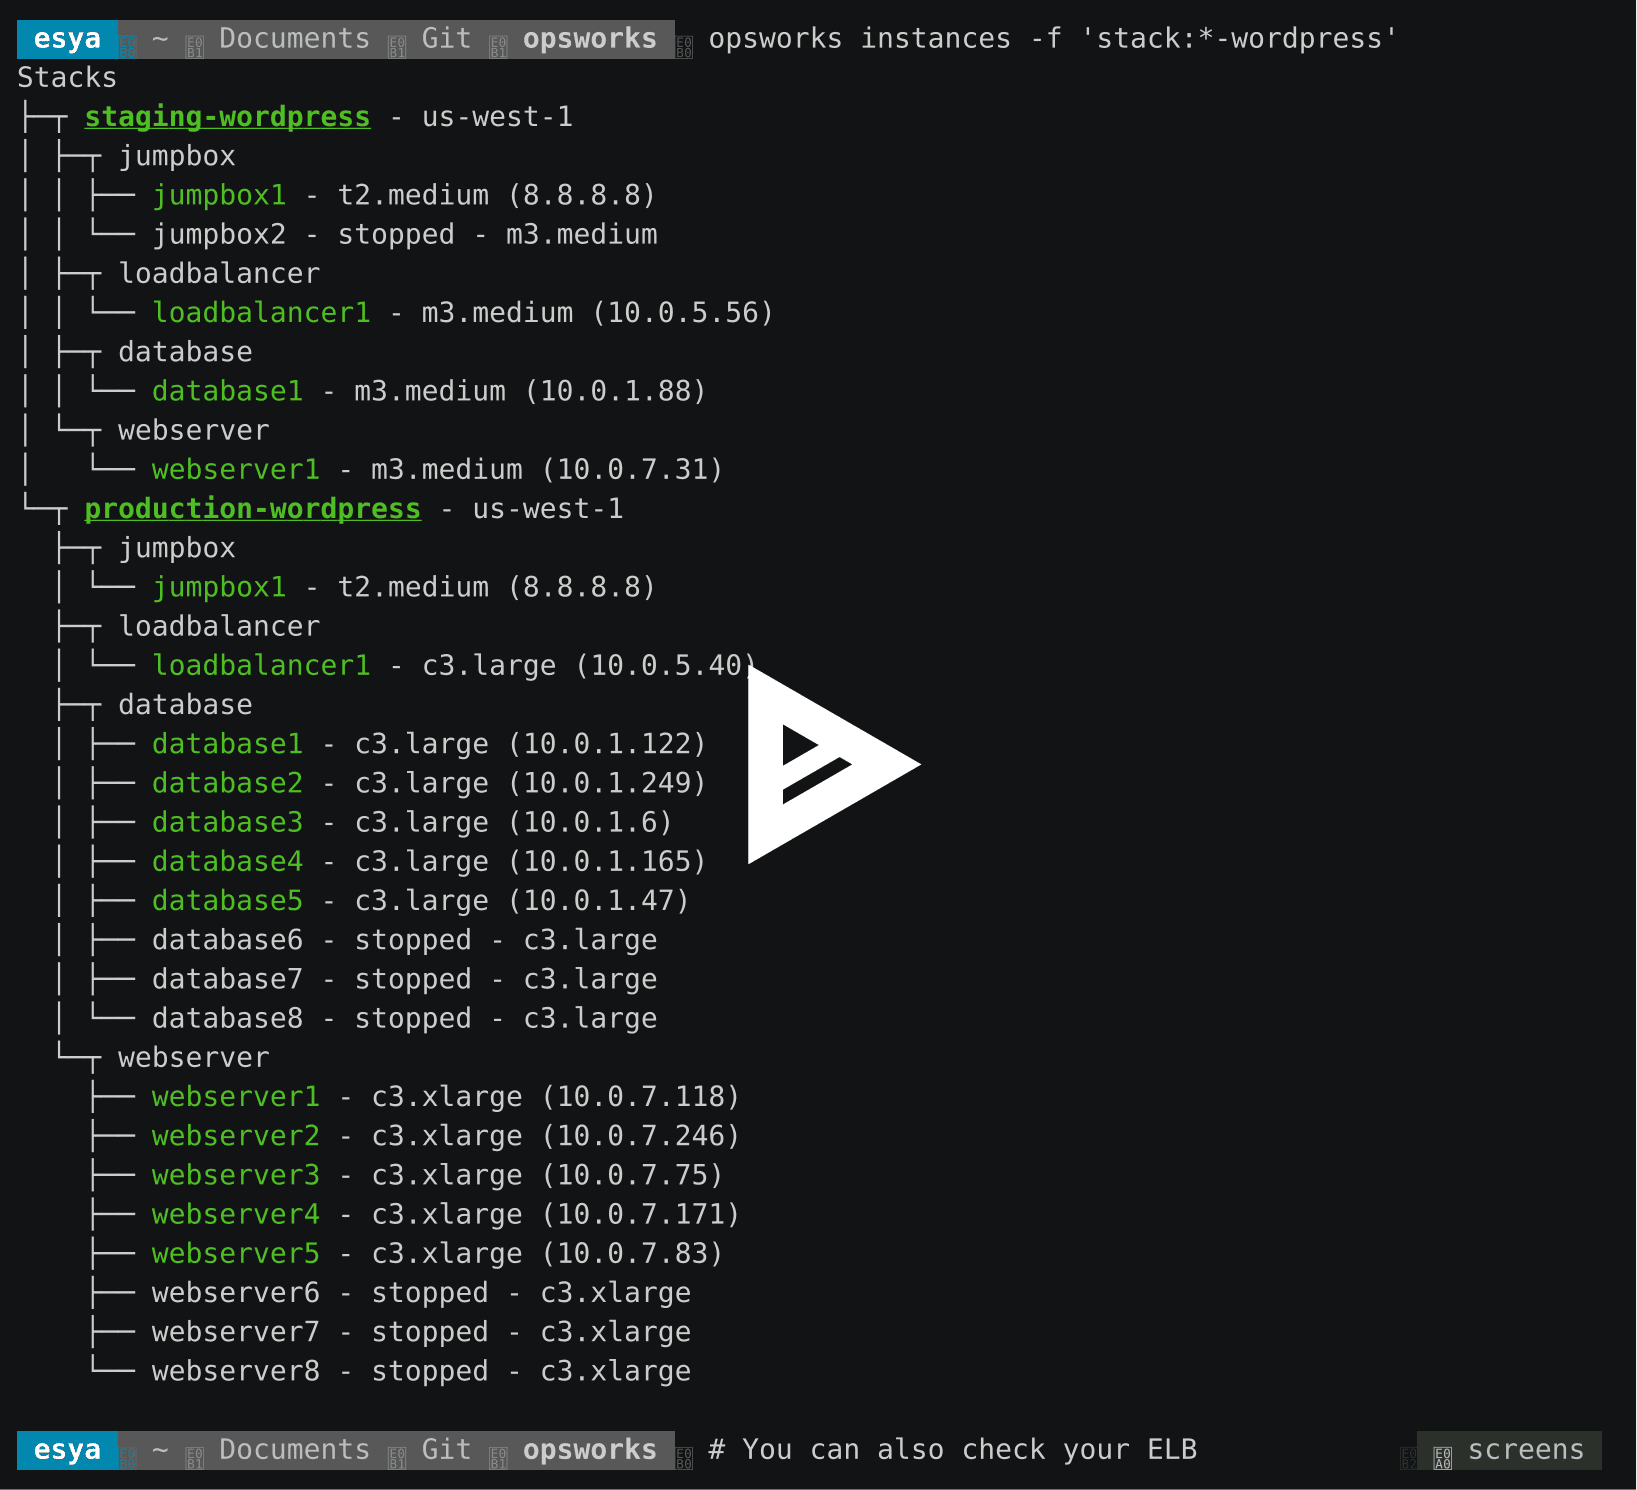Click webserver1 m3.medium 10.0.7.31 entry
1637x1490 pixels.
(x=437, y=470)
